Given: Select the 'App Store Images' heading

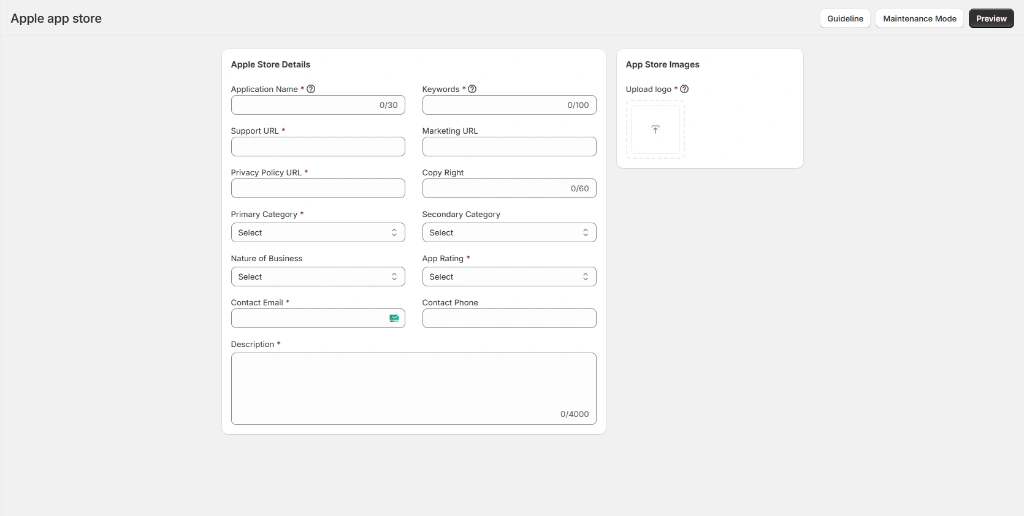Looking at the screenshot, I should [662, 65].
